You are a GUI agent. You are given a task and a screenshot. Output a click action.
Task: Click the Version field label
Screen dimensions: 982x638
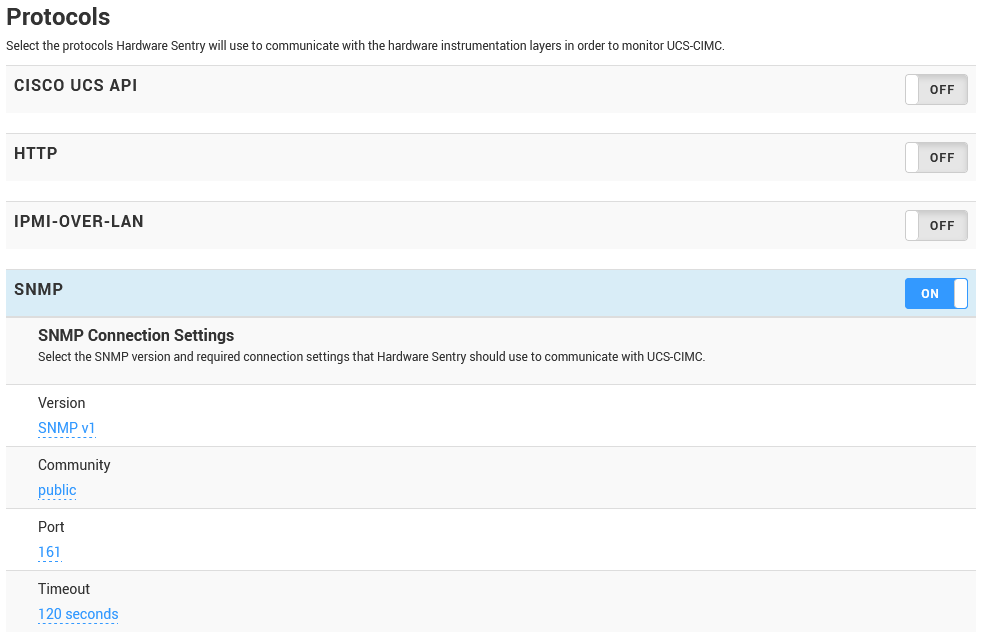pos(62,403)
